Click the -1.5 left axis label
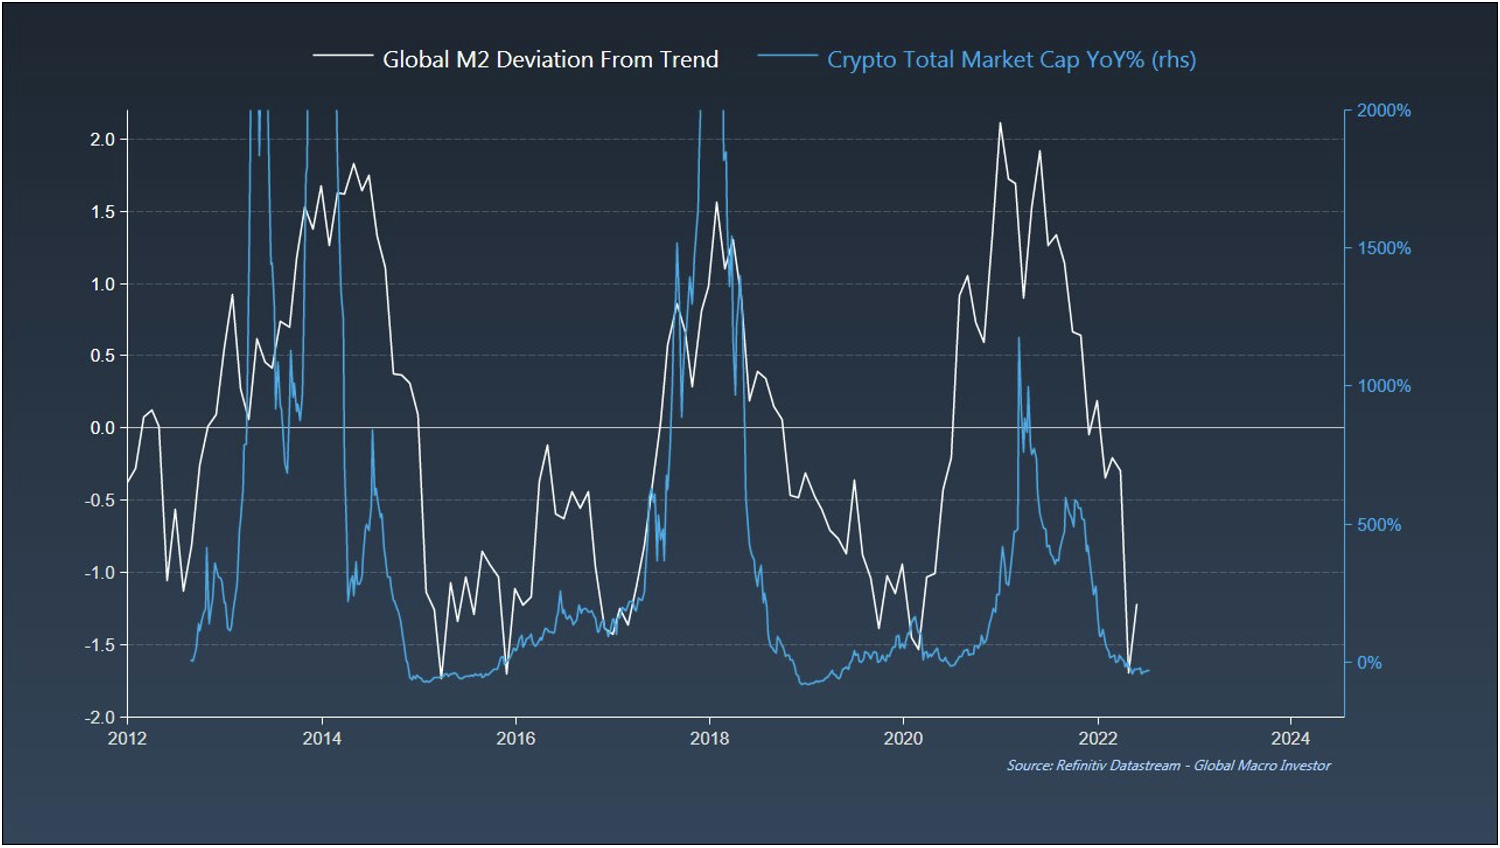 click(x=99, y=645)
